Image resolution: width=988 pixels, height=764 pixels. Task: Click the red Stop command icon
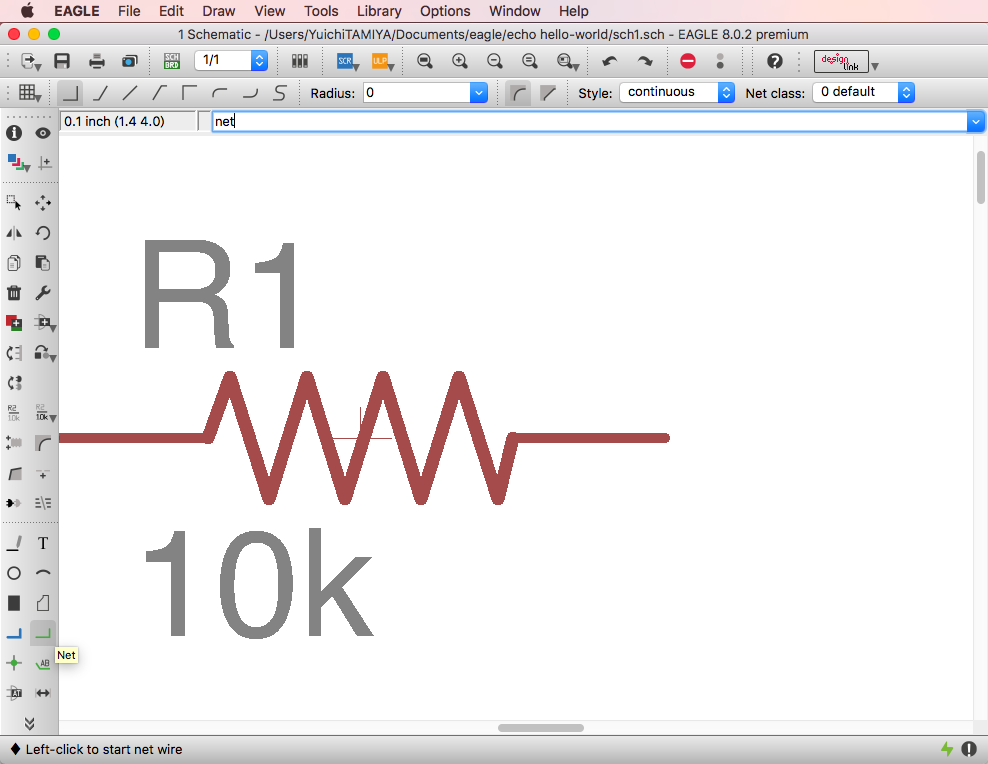(688, 61)
